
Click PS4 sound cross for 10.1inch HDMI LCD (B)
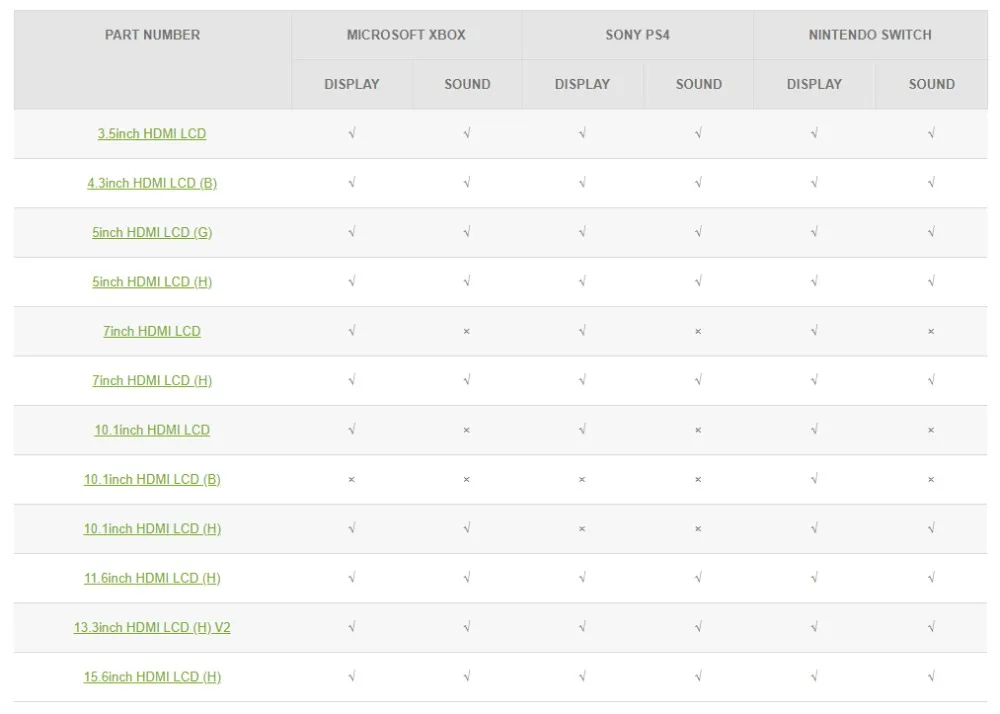click(x=698, y=479)
